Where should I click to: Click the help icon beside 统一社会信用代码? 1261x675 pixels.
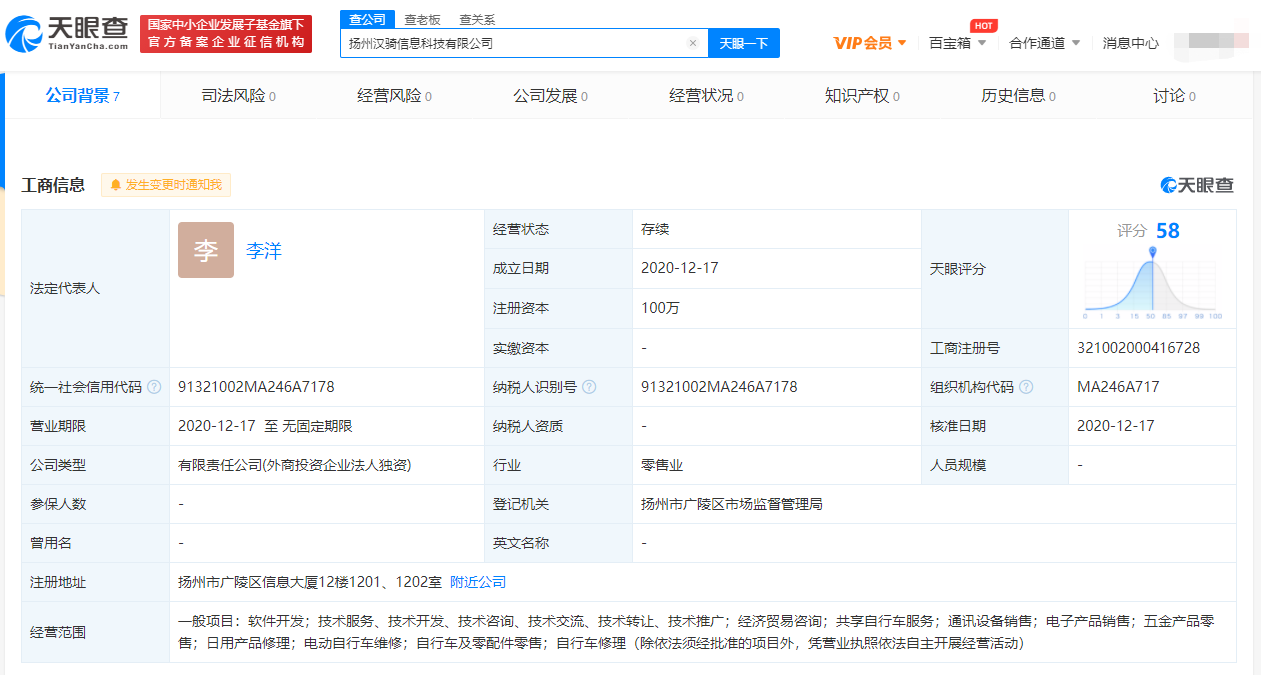(x=154, y=387)
